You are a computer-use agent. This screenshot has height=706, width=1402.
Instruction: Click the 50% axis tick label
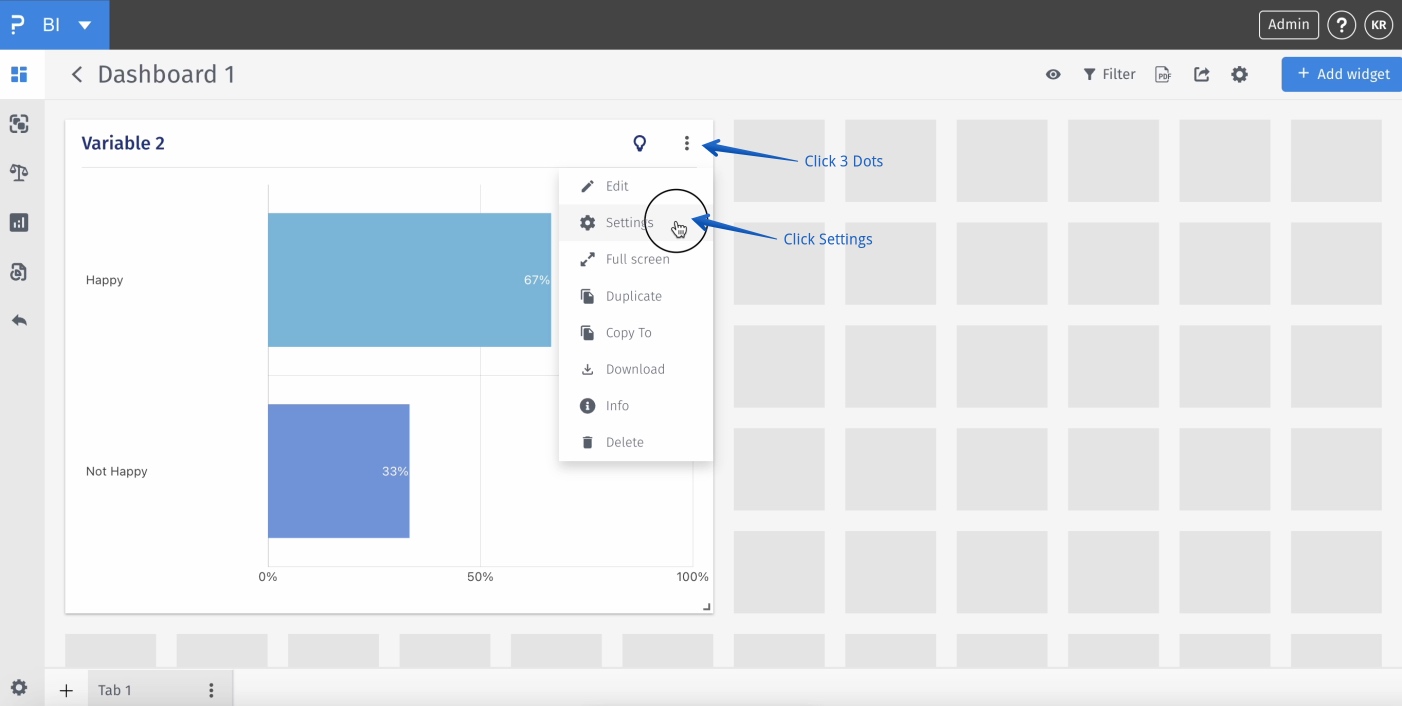tap(480, 577)
